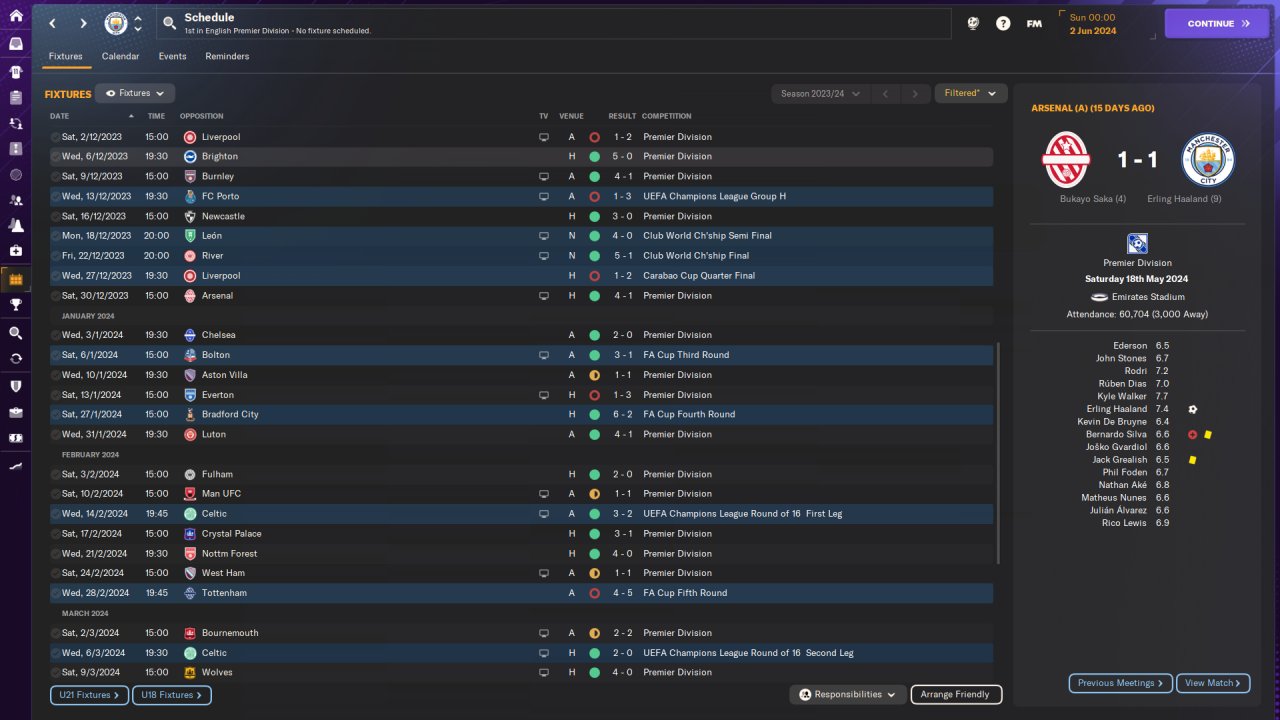Click the fixtures list vertical scrollbar
The image size is (1280, 720).
coord(998,454)
